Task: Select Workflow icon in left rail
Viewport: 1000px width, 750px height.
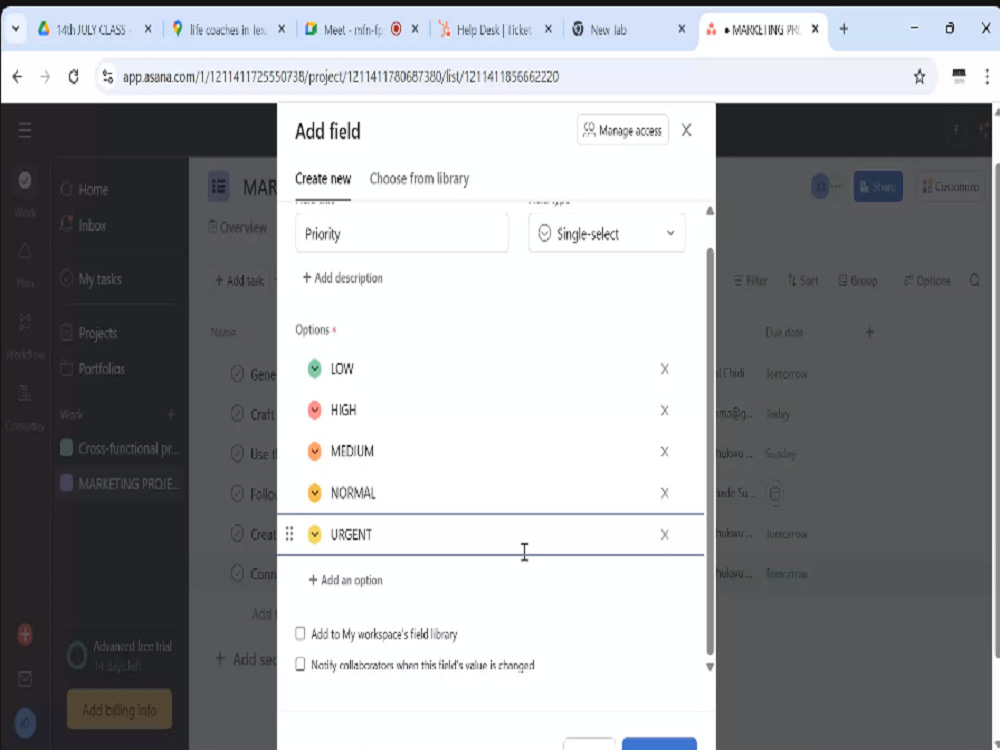Action: point(25,322)
